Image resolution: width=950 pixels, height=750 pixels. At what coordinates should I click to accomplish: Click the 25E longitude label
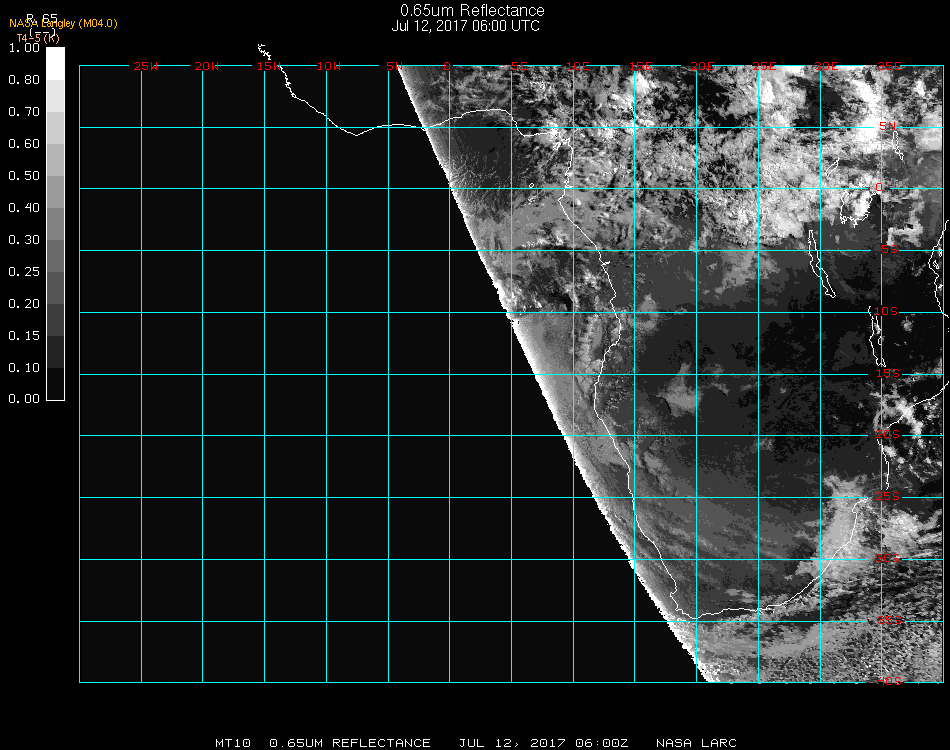(765, 66)
